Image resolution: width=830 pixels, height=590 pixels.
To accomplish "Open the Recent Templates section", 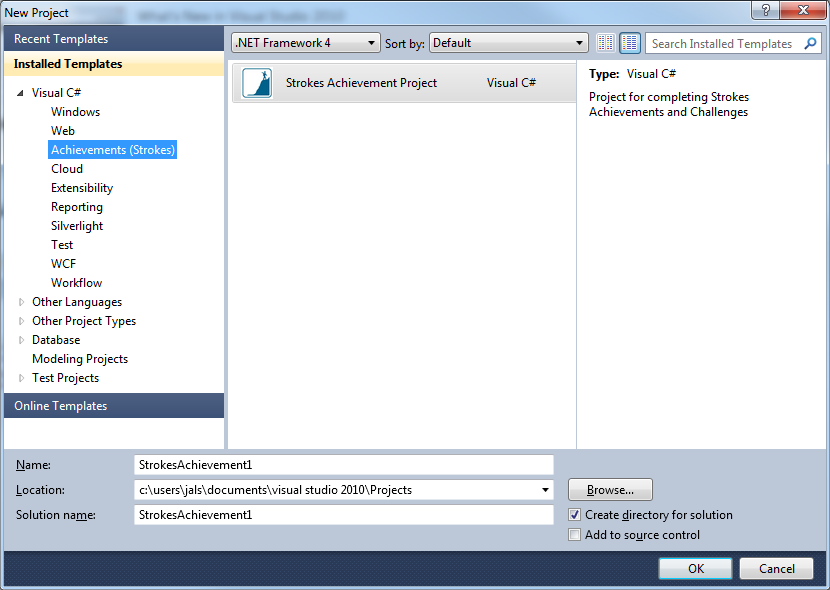I will (114, 39).
